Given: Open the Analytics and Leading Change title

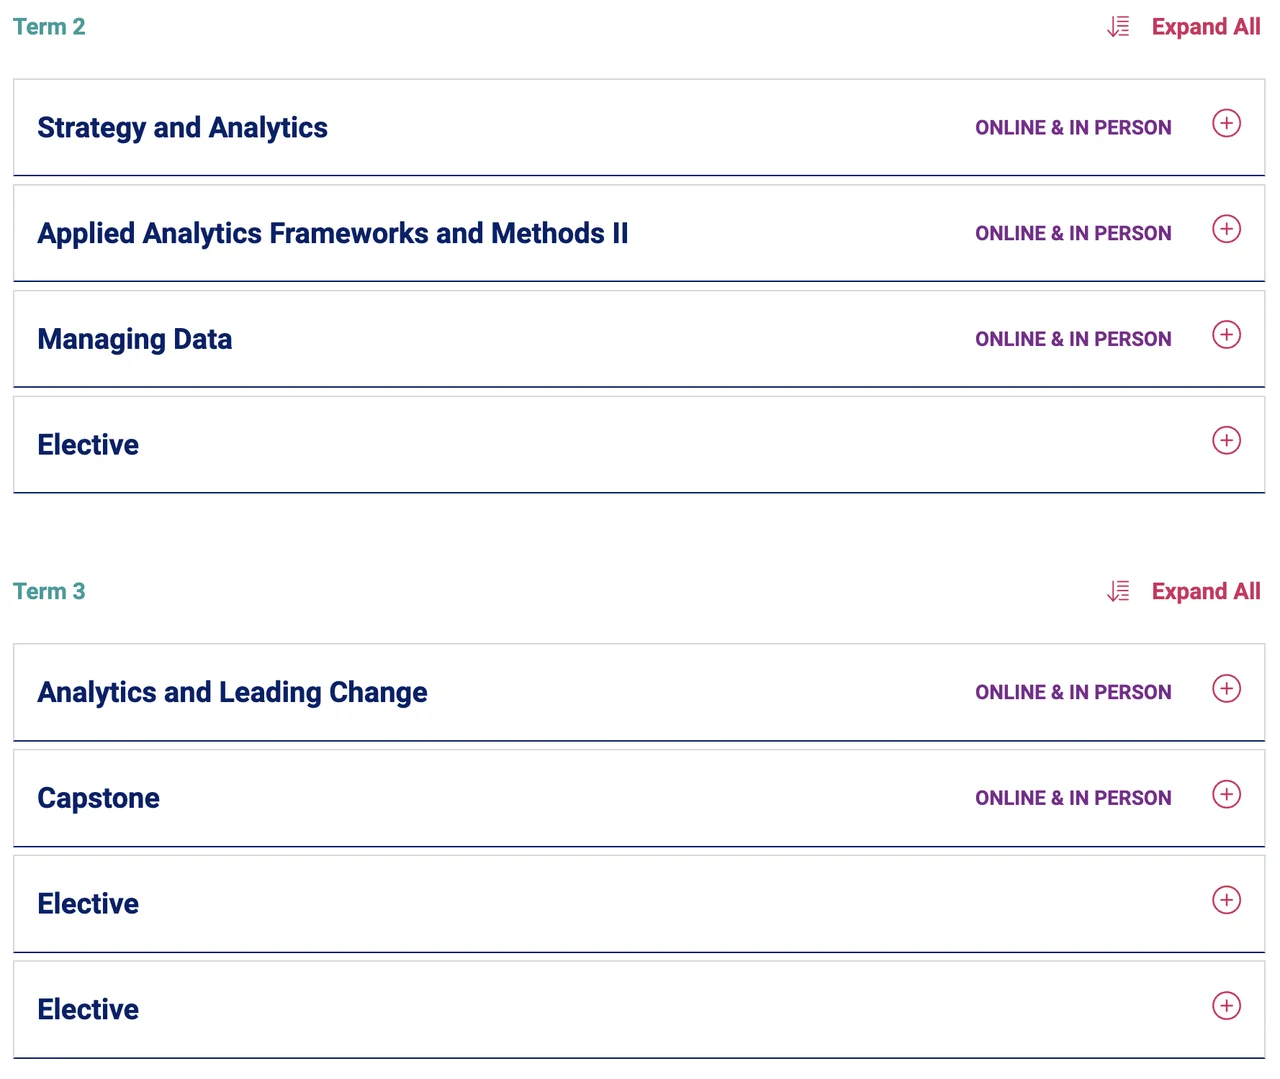Looking at the screenshot, I should point(232,693).
